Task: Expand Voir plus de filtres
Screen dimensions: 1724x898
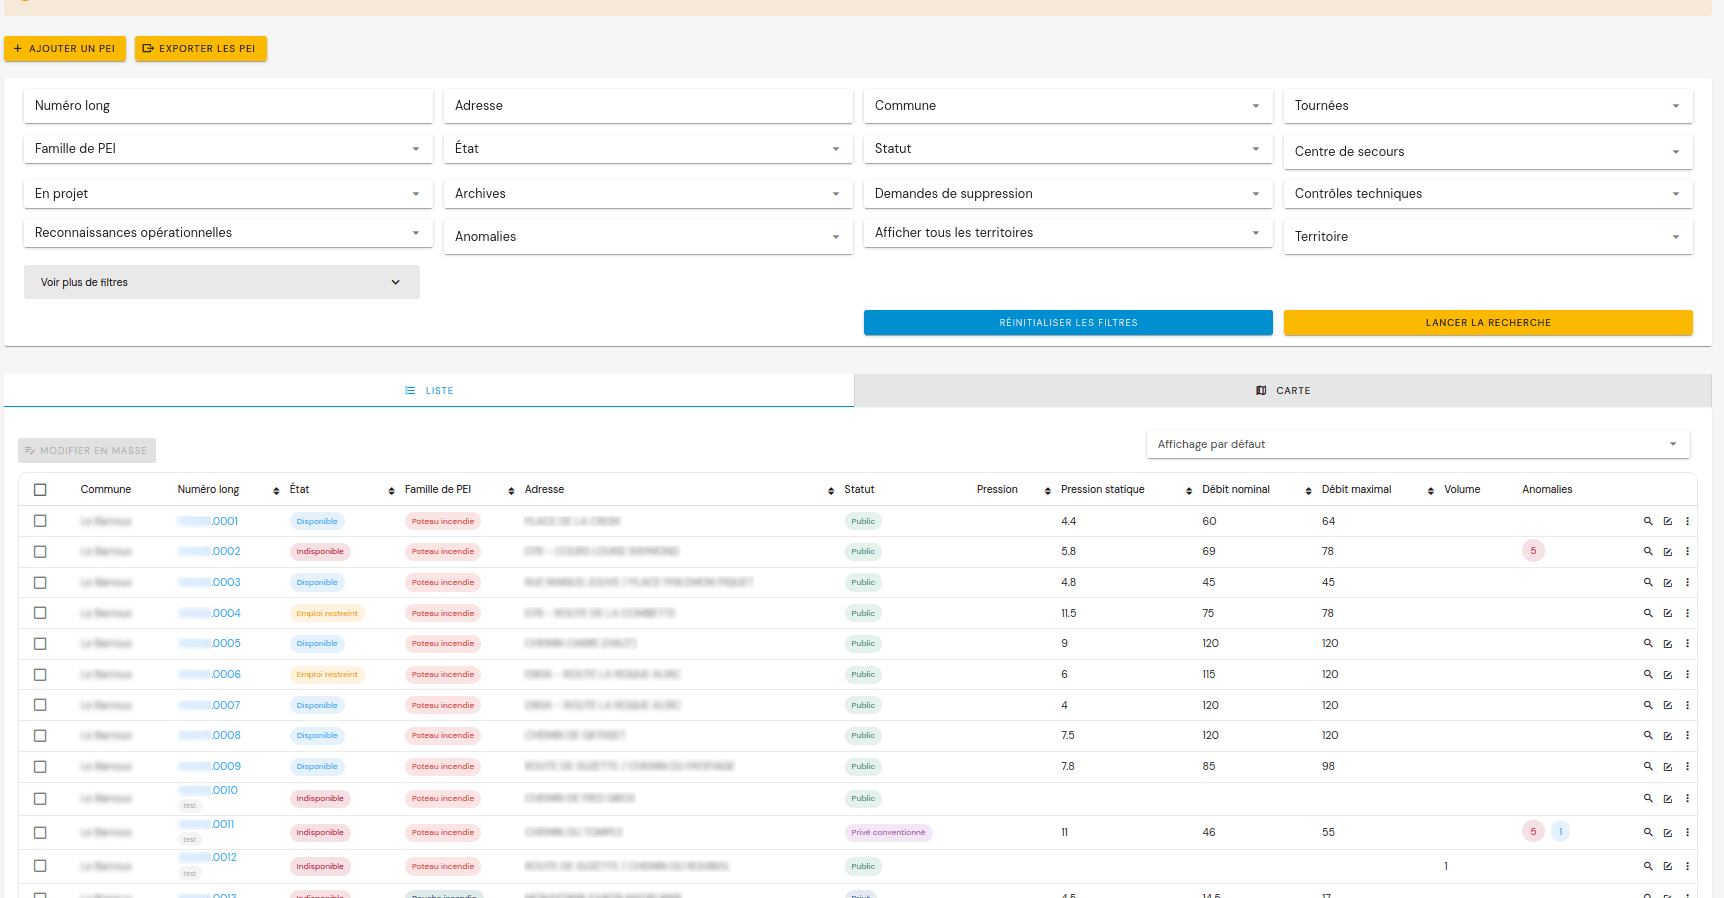Action: [221, 282]
